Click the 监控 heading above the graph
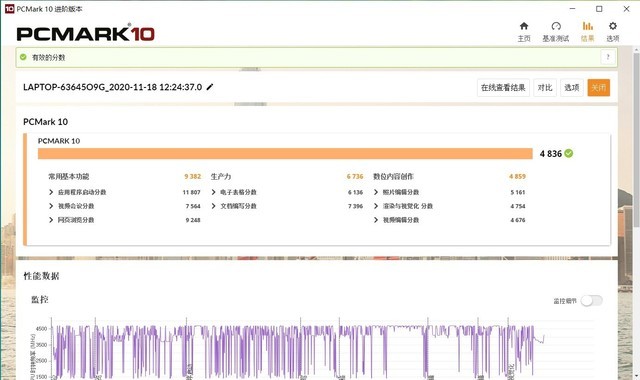Viewport: 640px width, 380px height. tap(40, 300)
